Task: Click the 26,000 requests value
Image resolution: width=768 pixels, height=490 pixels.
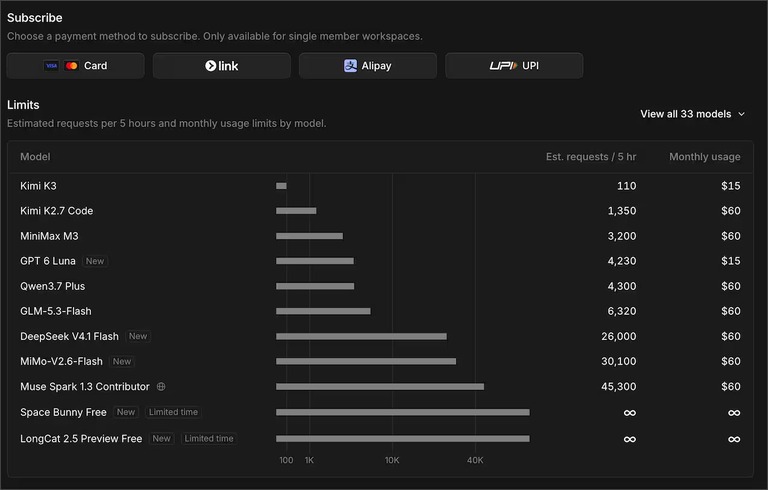Action: tap(619, 336)
